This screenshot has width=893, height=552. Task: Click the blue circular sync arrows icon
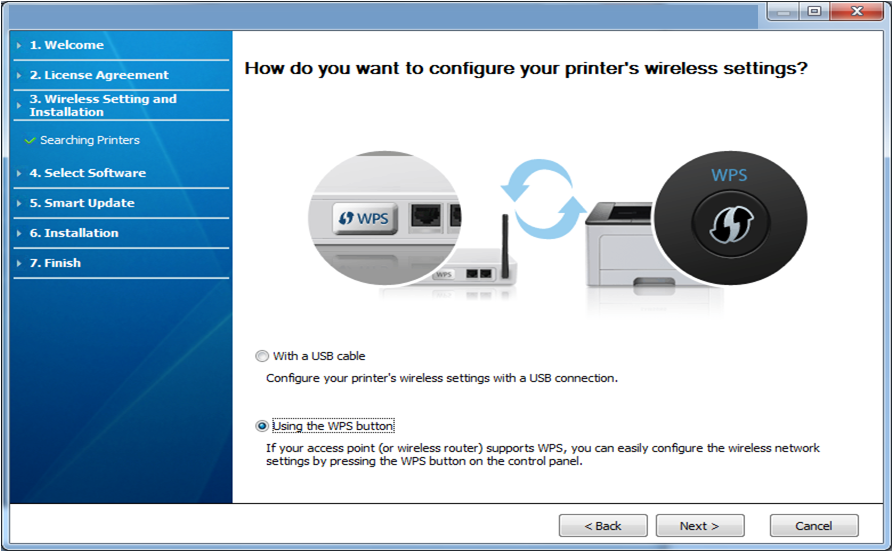click(542, 198)
